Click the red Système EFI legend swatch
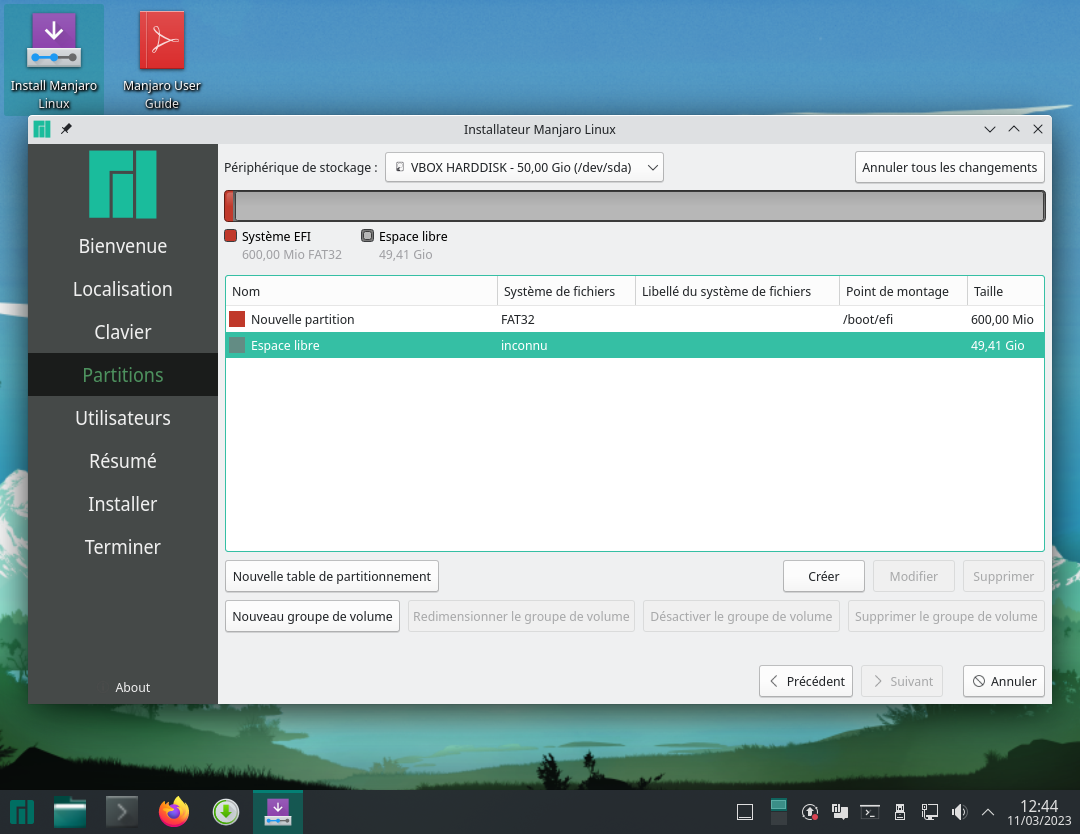Image resolution: width=1080 pixels, height=834 pixels. (x=231, y=237)
